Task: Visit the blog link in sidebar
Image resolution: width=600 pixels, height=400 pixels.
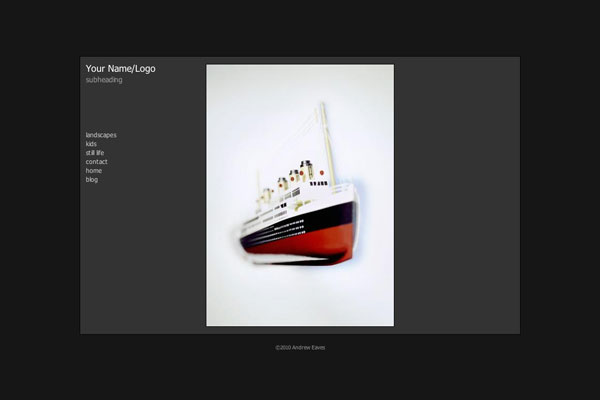Action: click(91, 180)
